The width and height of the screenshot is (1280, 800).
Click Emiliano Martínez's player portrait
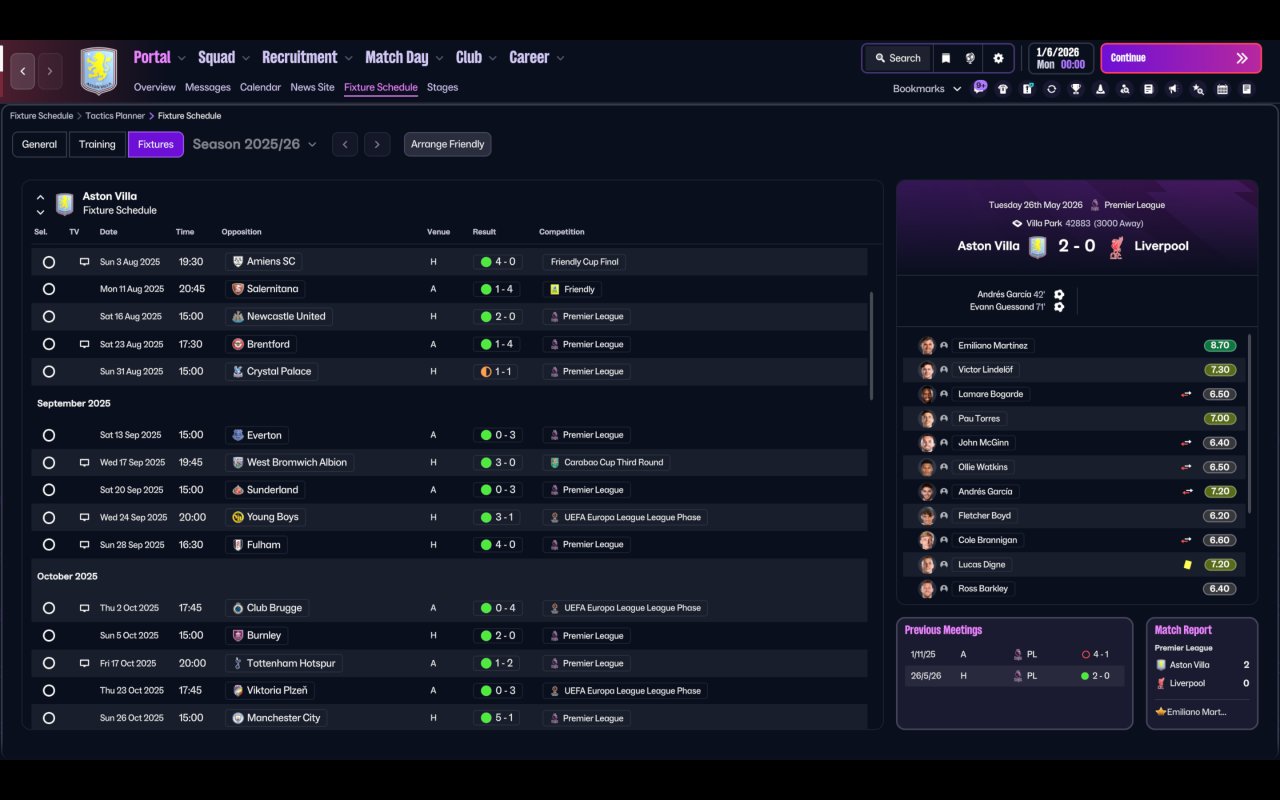[927, 346]
